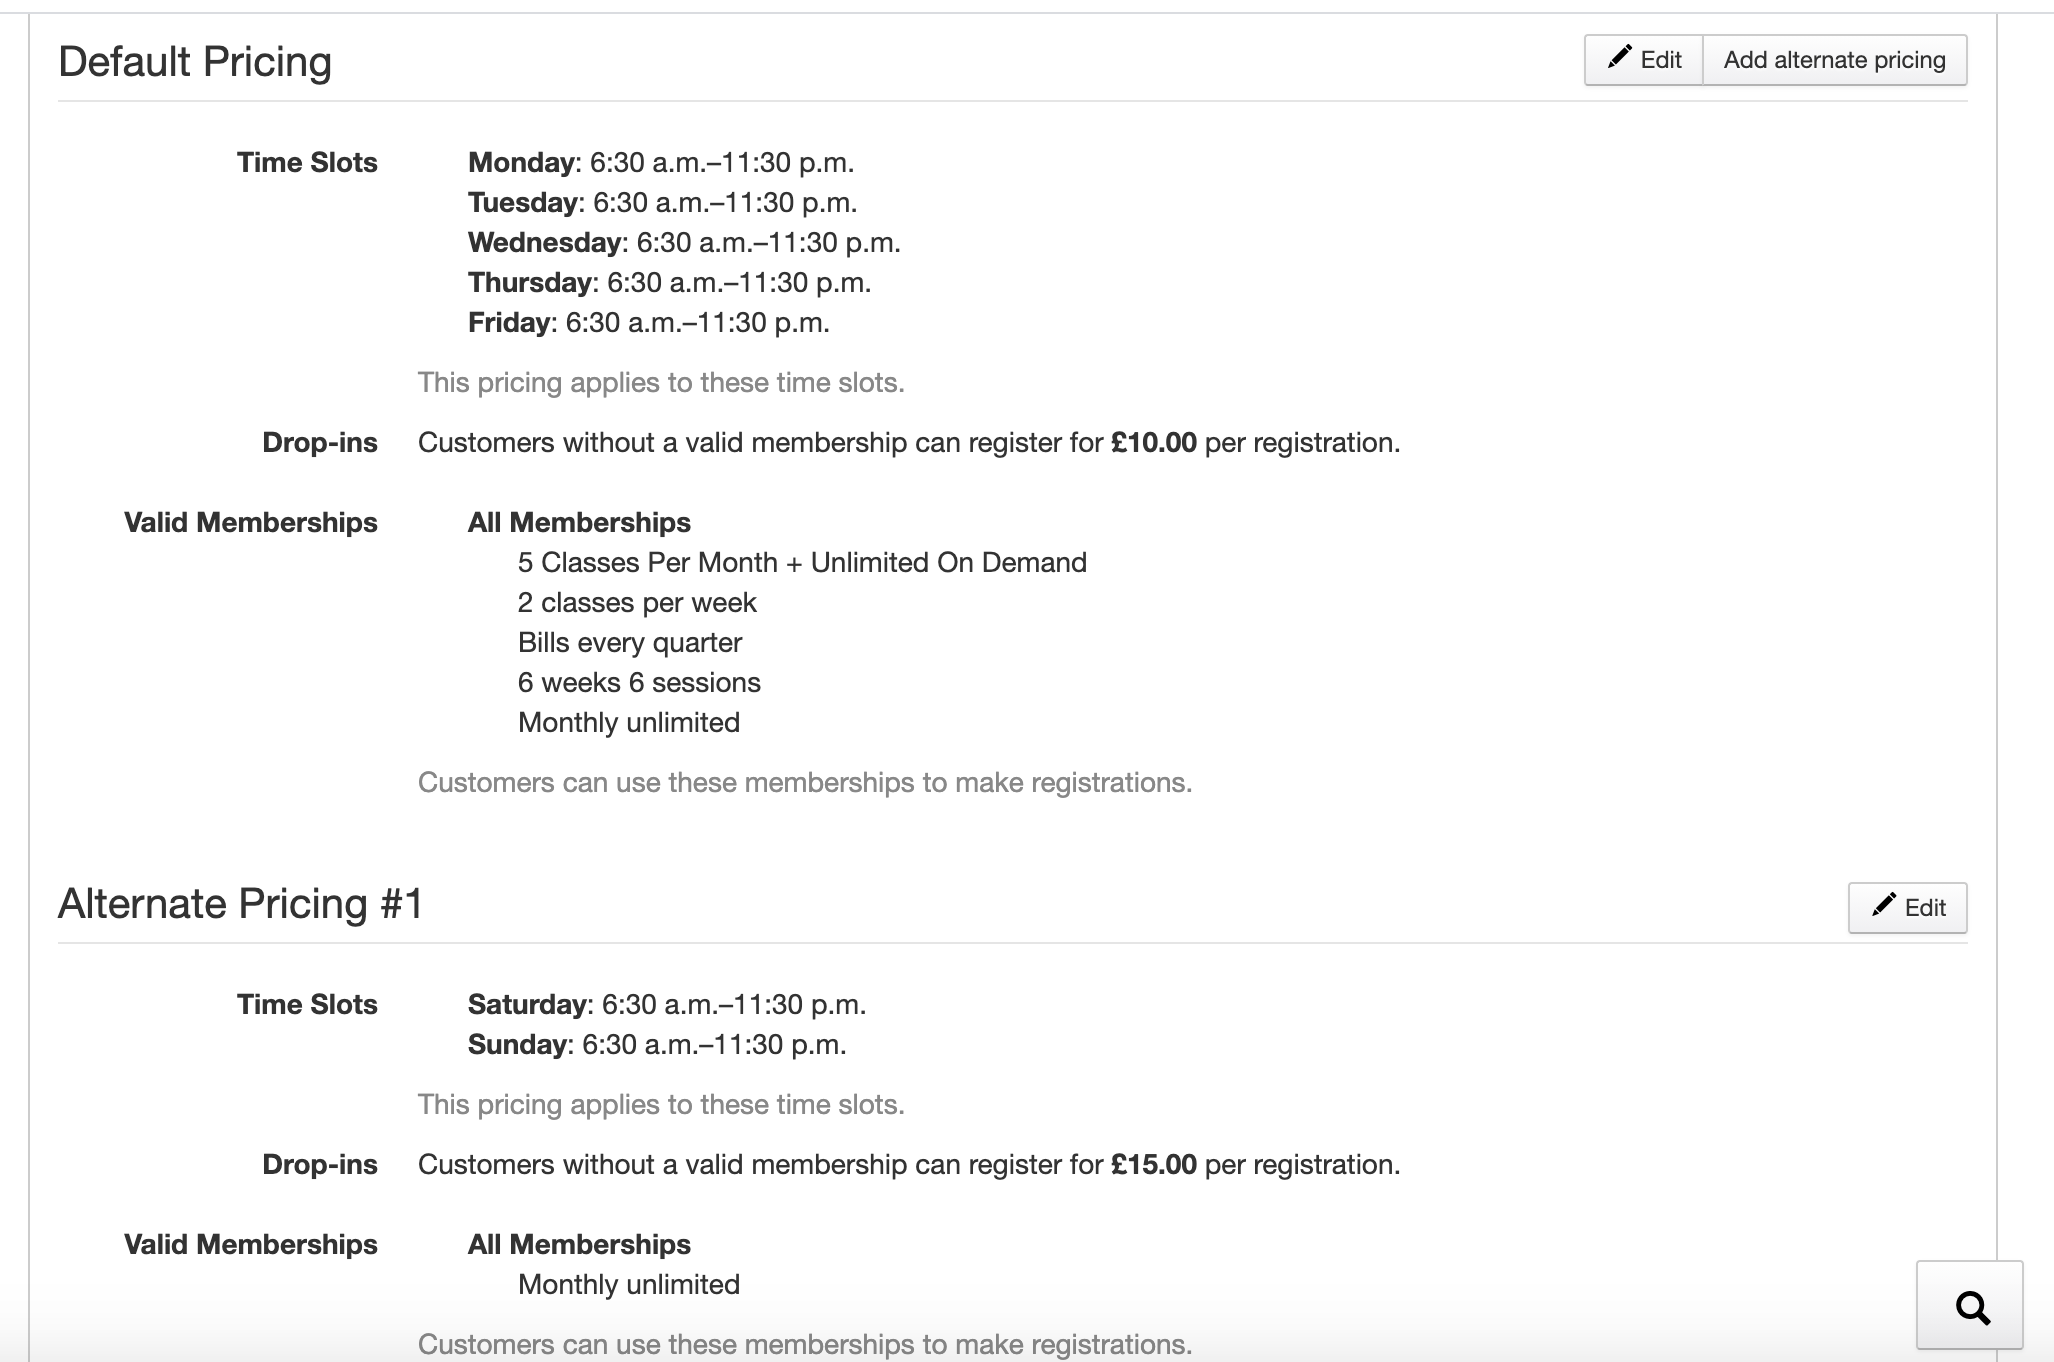Select the Monday time slot row
This screenshot has height=1362, width=2054.
pos(660,163)
